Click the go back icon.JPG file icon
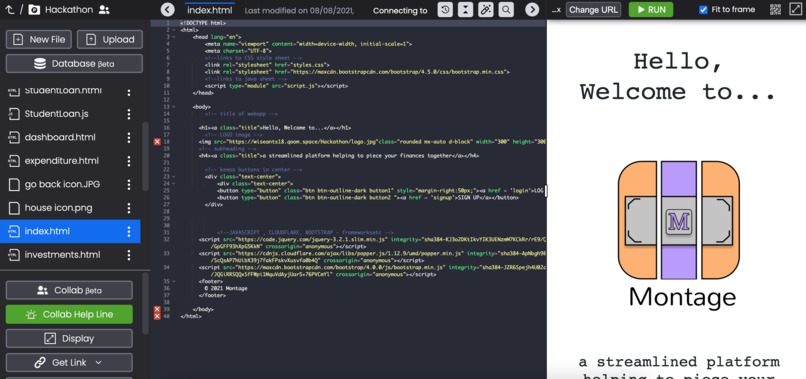 pyautogui.click(x=13, y=184)
